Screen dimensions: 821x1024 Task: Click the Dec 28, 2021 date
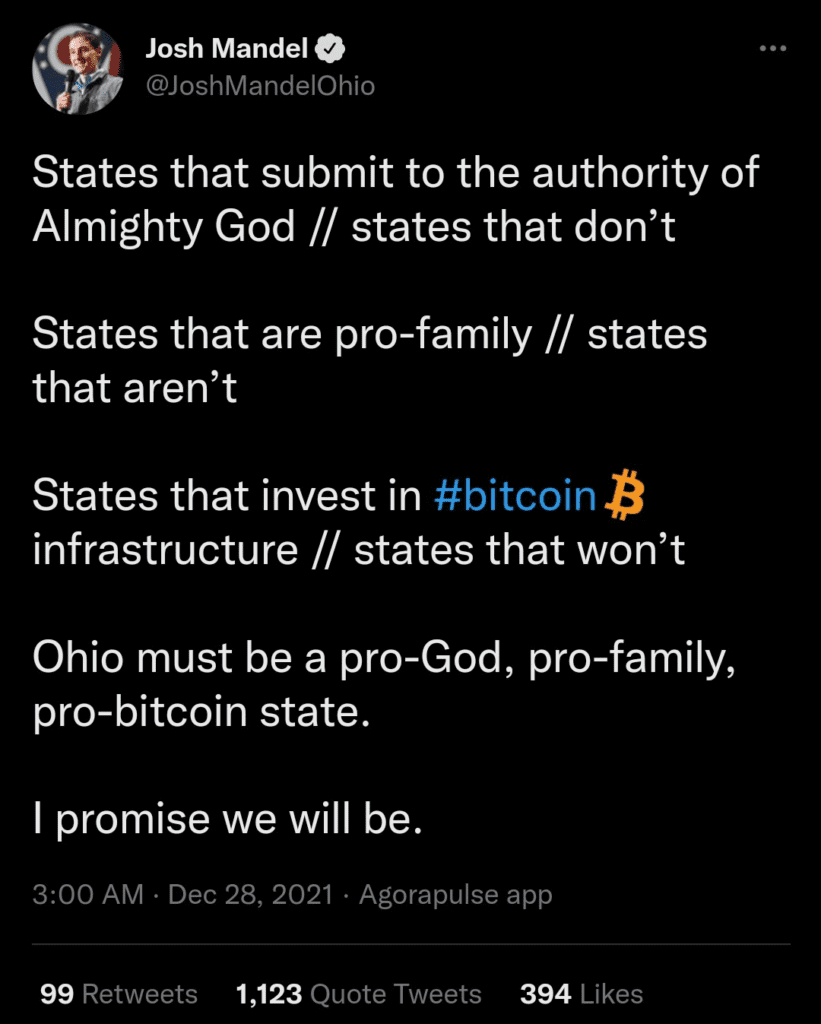(x=250, y=894)
